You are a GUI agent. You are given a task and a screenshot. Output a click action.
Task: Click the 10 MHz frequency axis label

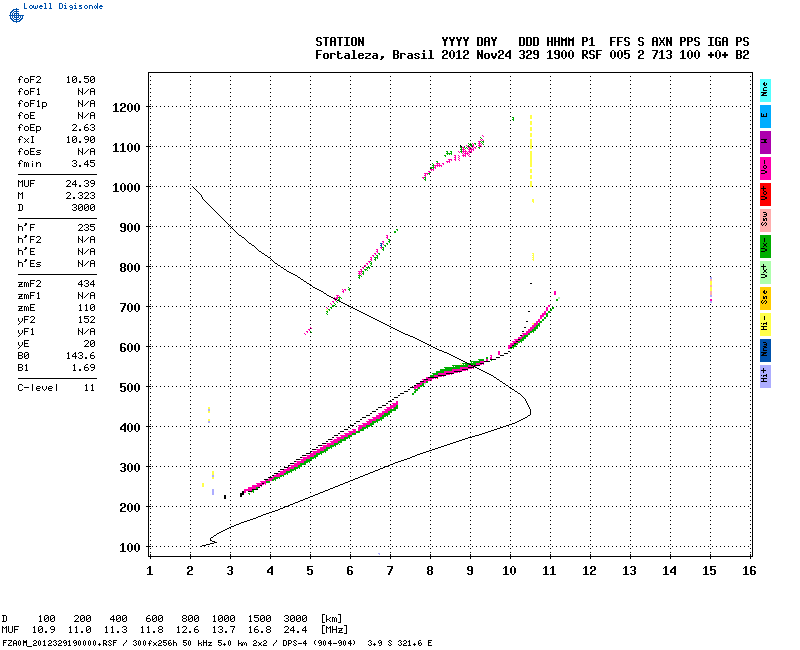(x=509, y=571)
